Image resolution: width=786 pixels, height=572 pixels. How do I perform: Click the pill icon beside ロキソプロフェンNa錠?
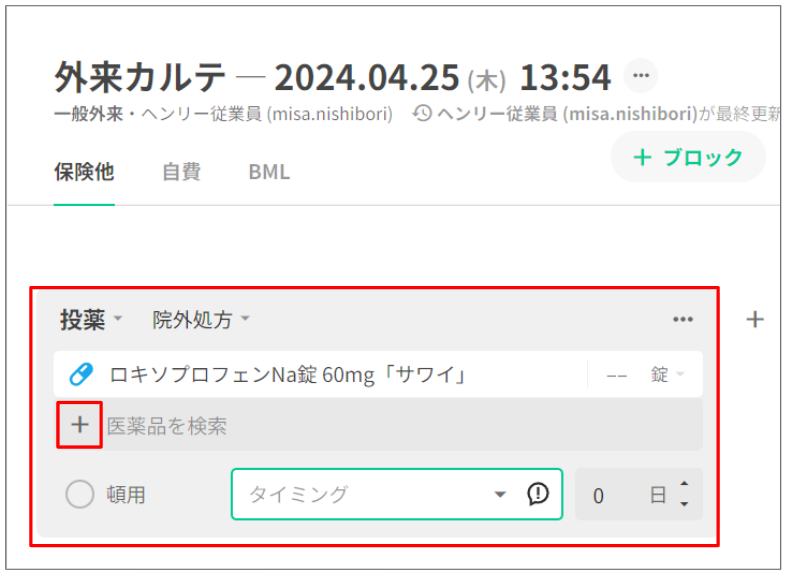[80, 375]
